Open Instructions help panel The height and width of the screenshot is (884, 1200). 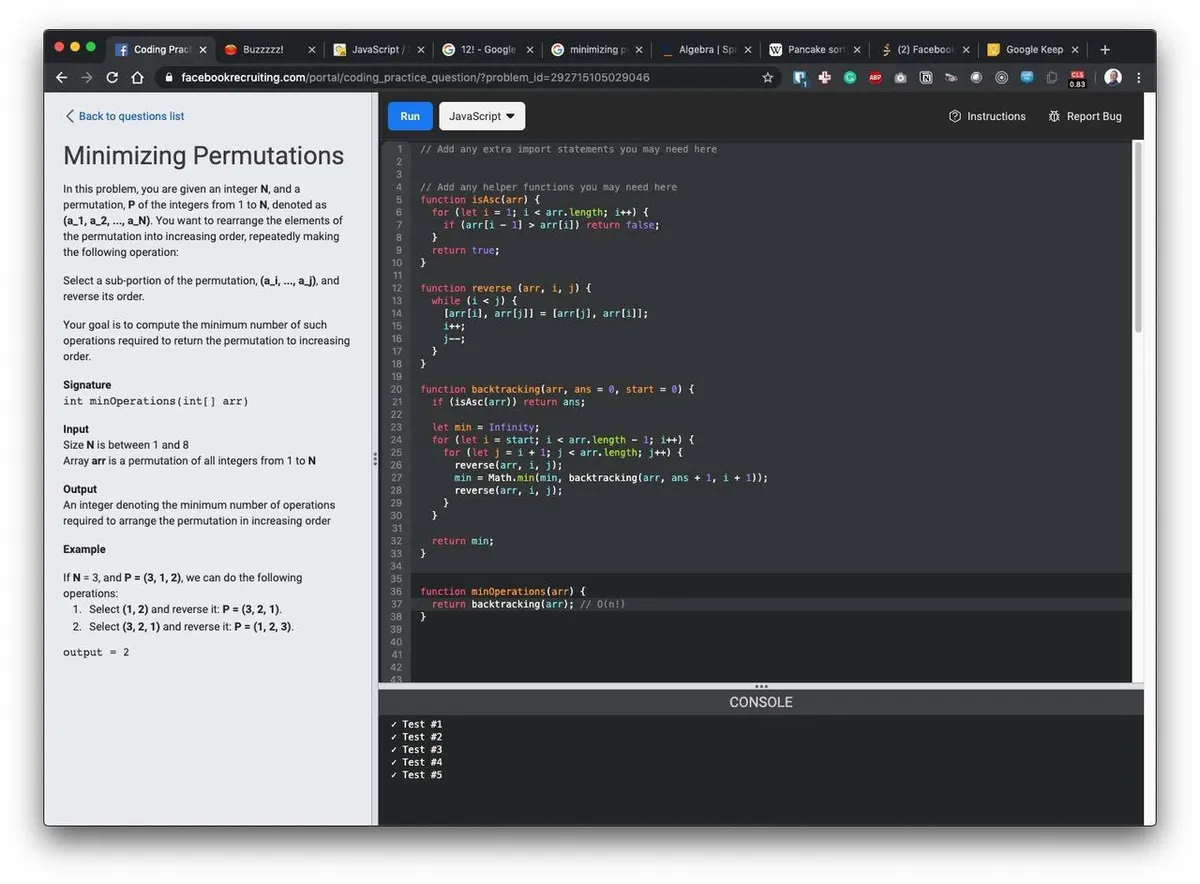[987, 116]
